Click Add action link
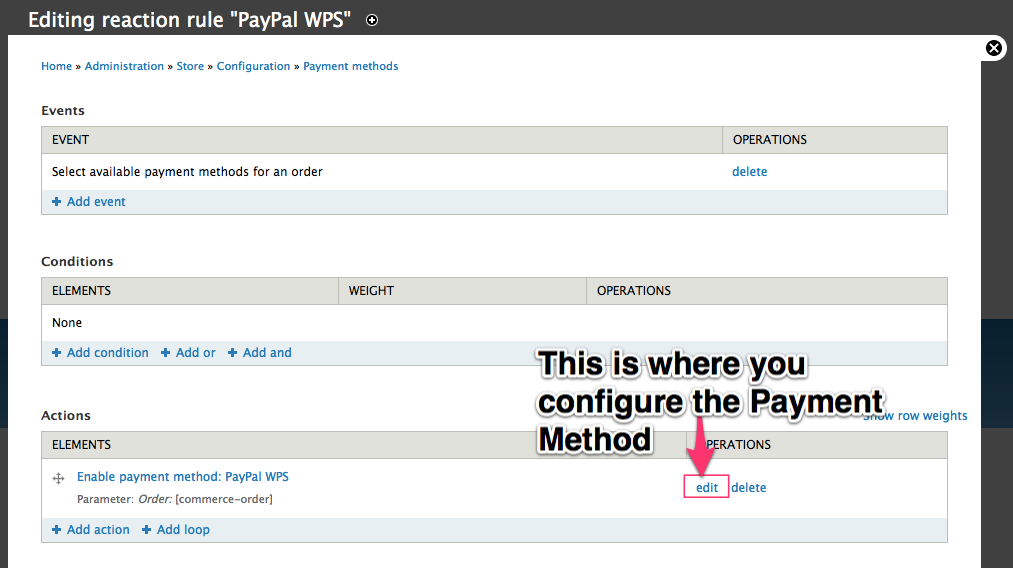 90,530
